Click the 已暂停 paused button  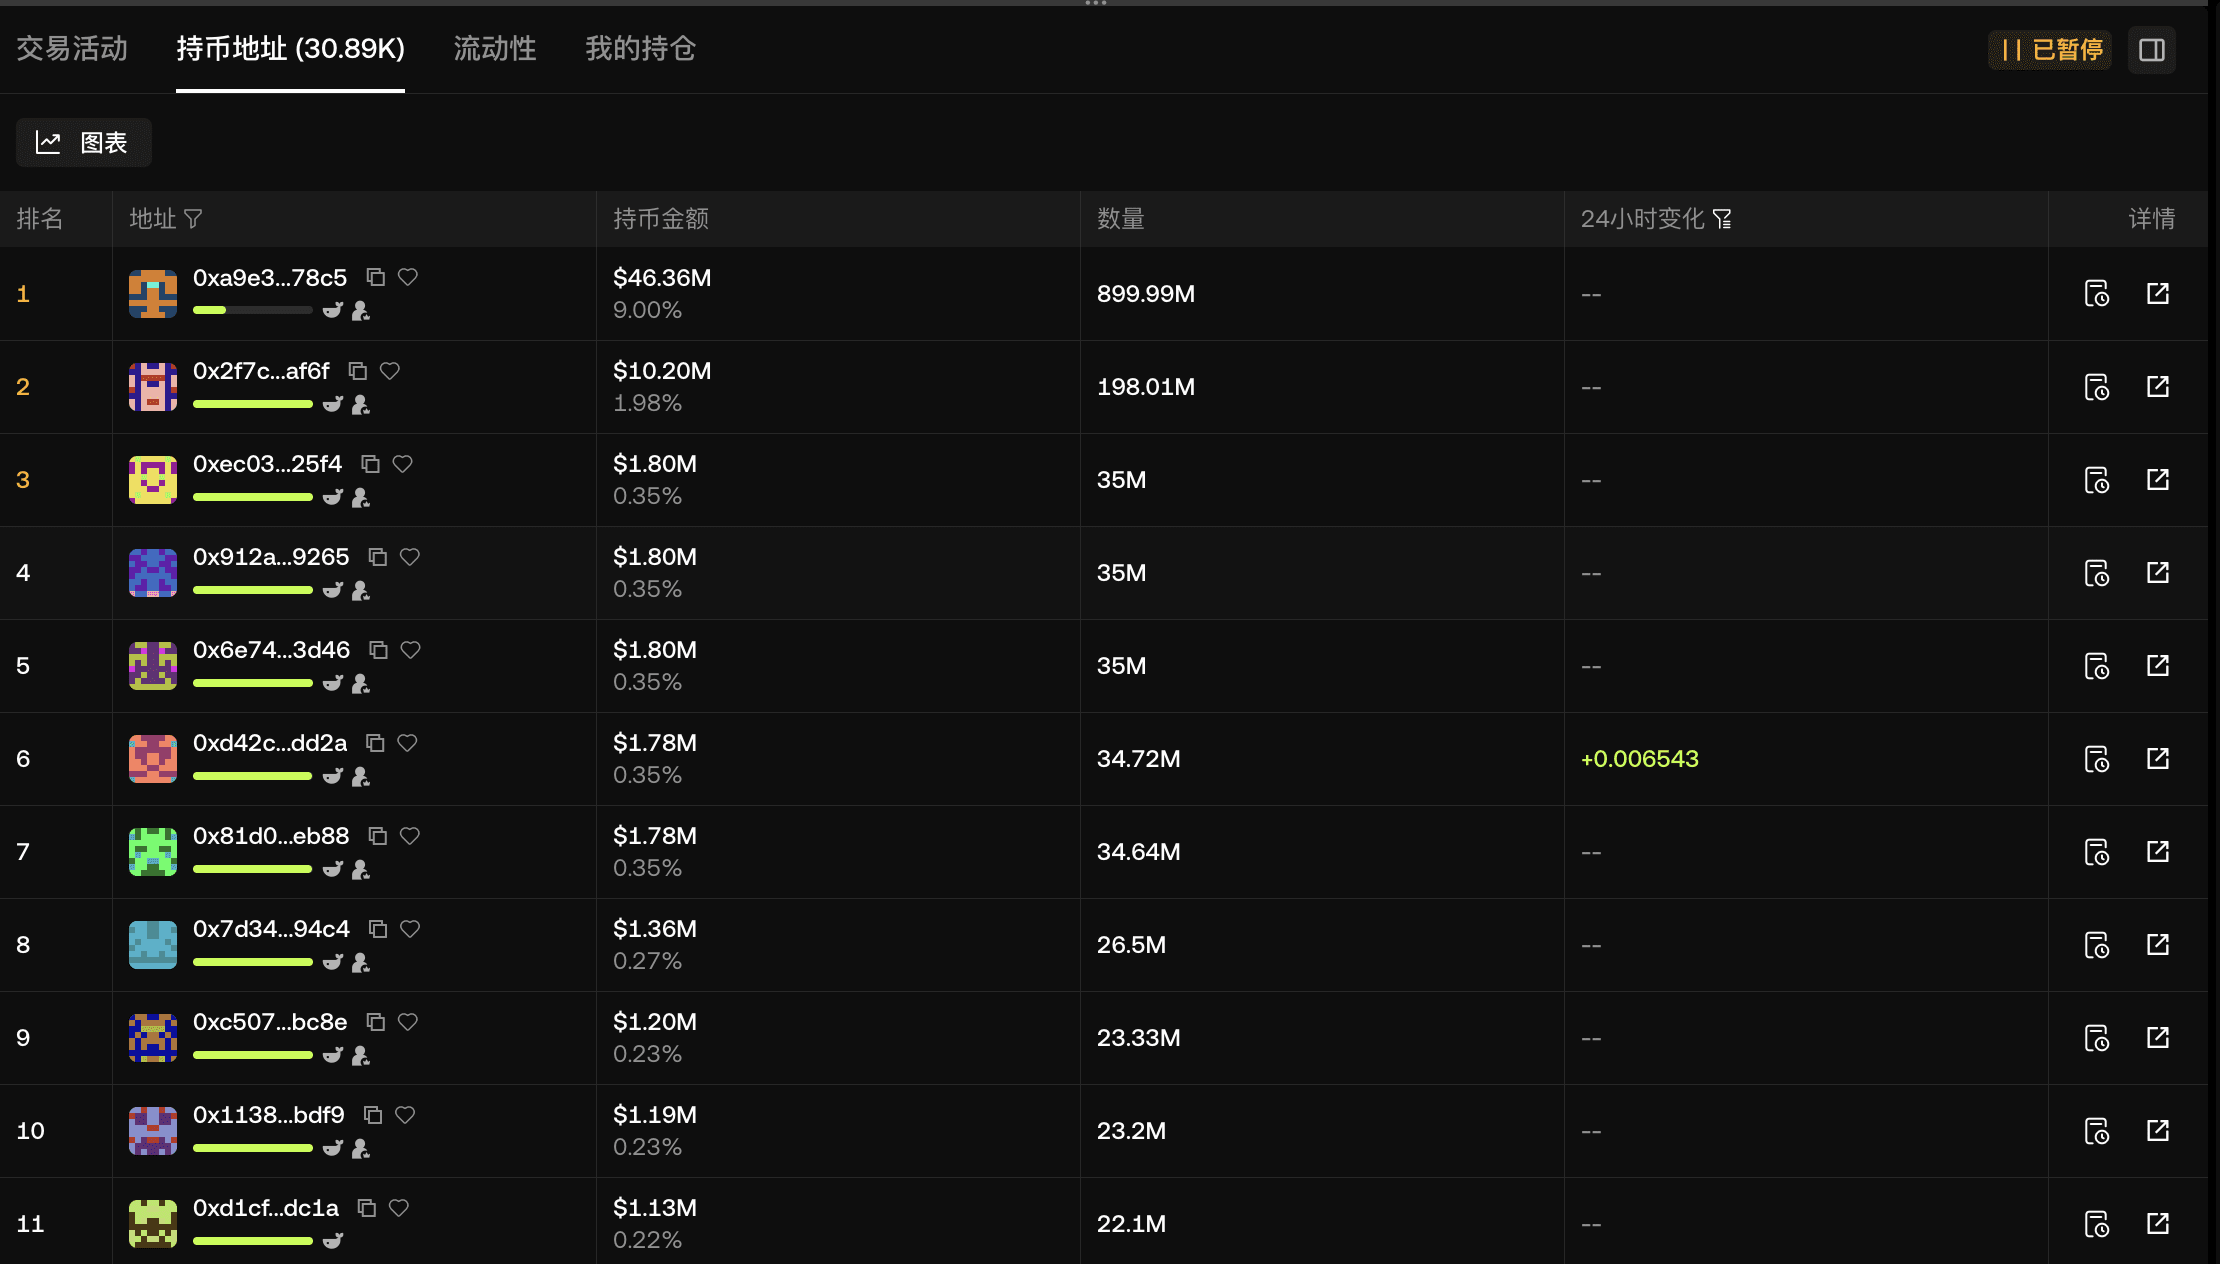click(x=2051, y=50)
